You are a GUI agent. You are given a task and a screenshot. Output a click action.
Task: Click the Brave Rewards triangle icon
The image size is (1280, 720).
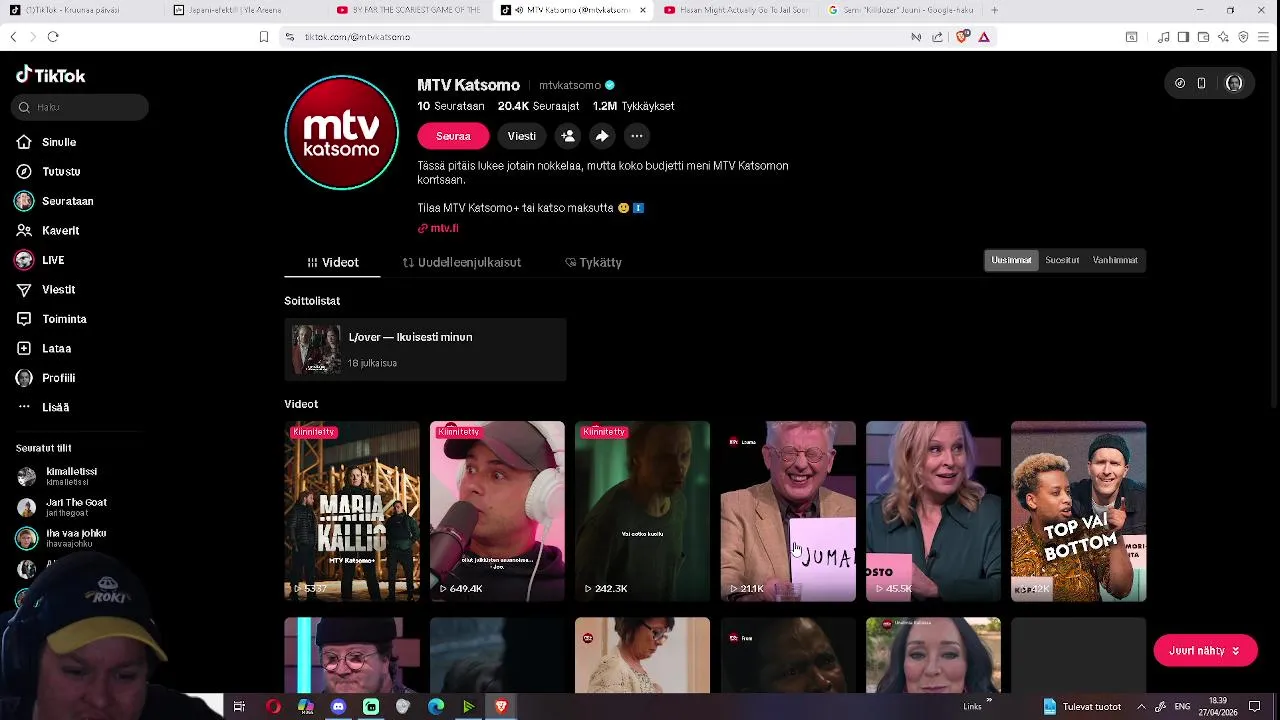pyautogui.click(x=984, y=37)
